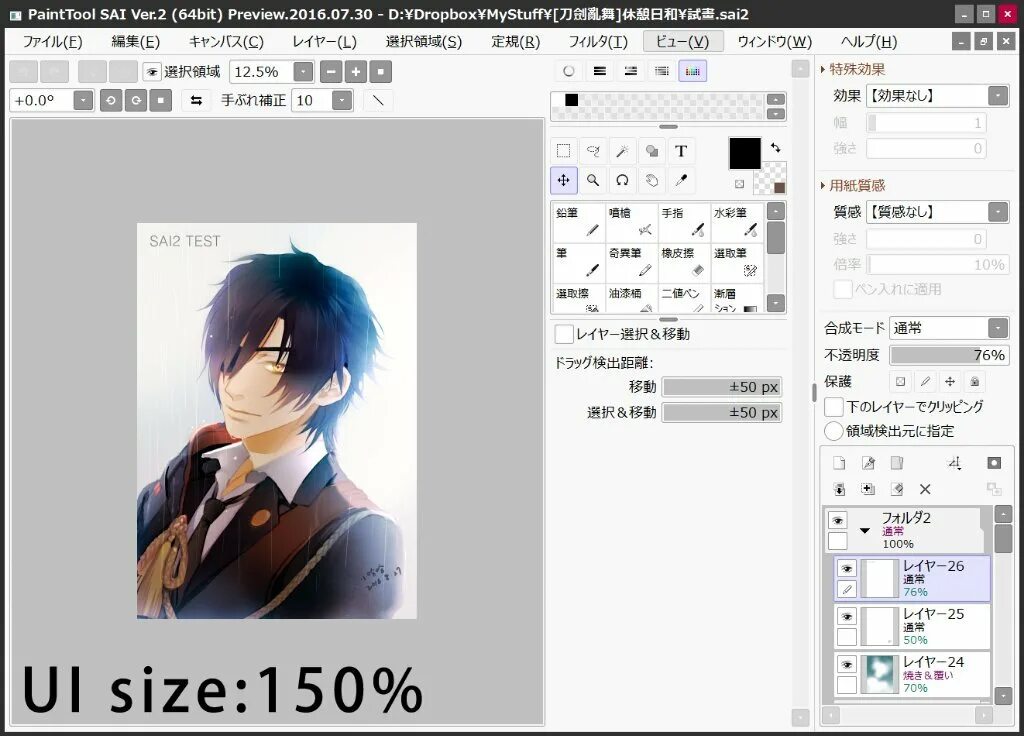
Task: Collapse the 用紙質感 section
Action: pyautogui.click(x=823, y=185)
